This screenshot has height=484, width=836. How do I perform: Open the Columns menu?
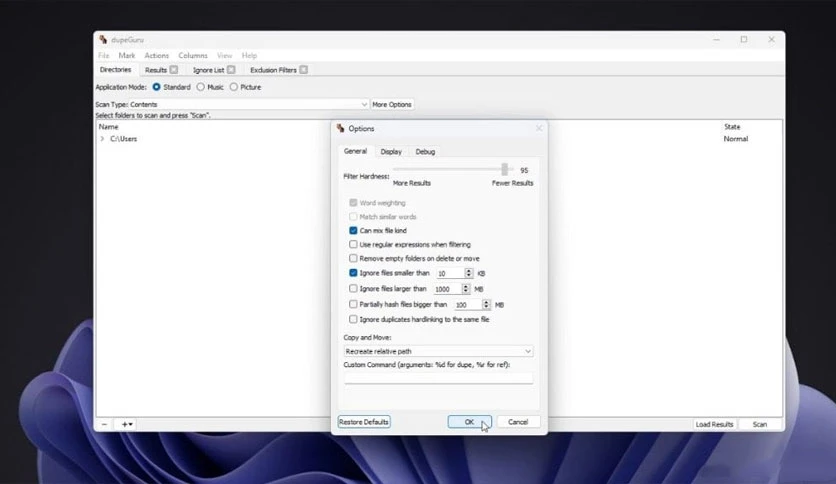193,55
